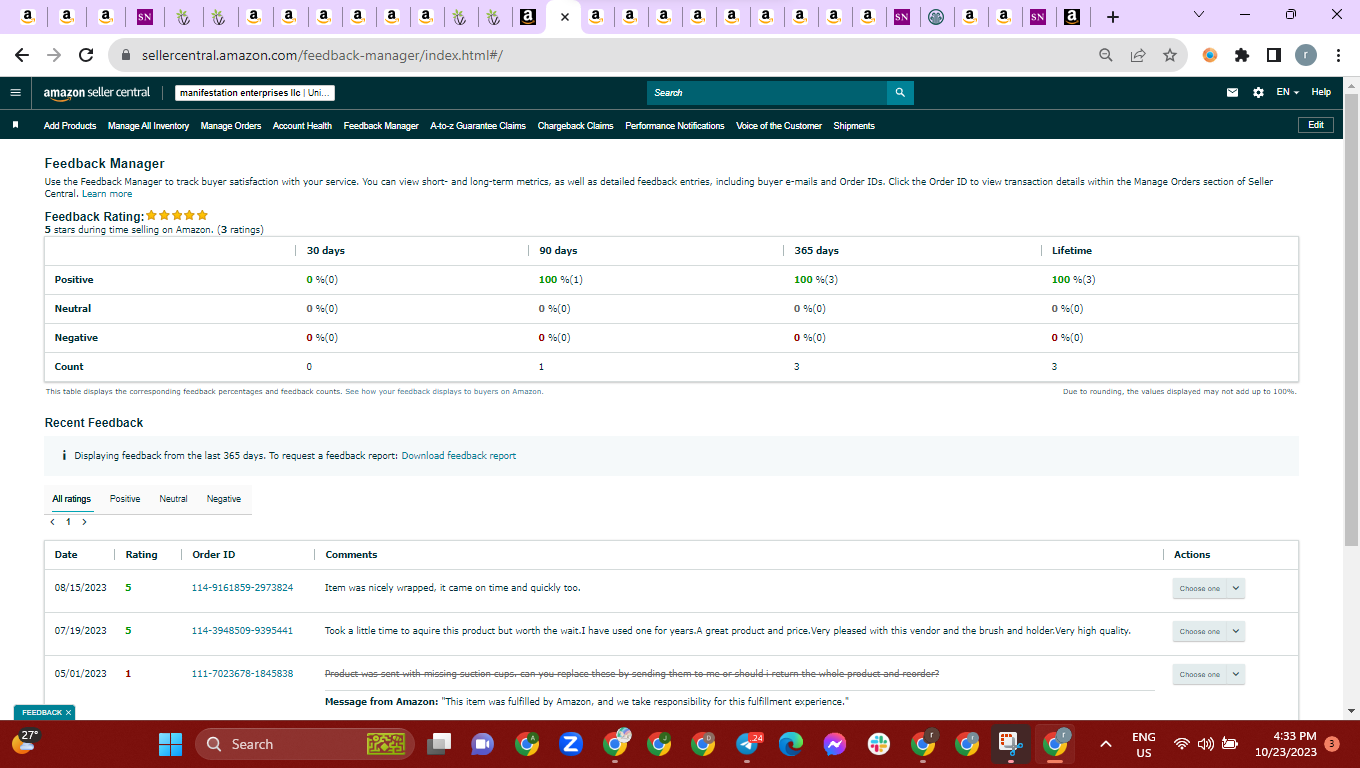Bookmark this page with the star icon
This screenshot has width=1360, height=768.
[1170, 55]
